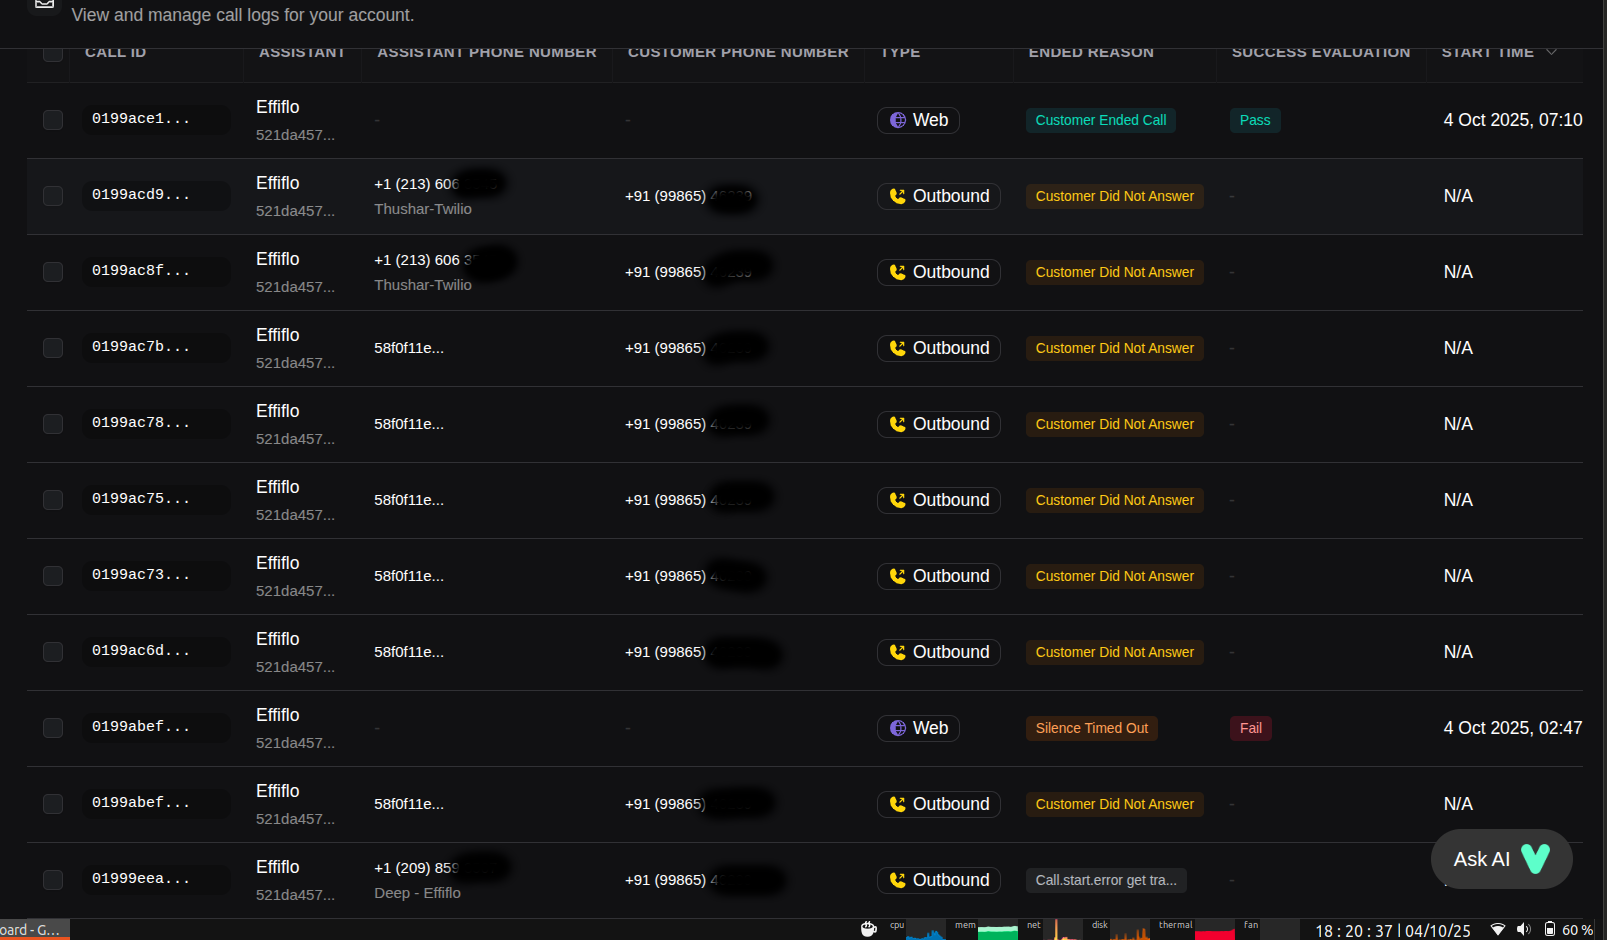Toggle Start Time sort chevron
The image size is (1607, 940).
(1551, 52)
